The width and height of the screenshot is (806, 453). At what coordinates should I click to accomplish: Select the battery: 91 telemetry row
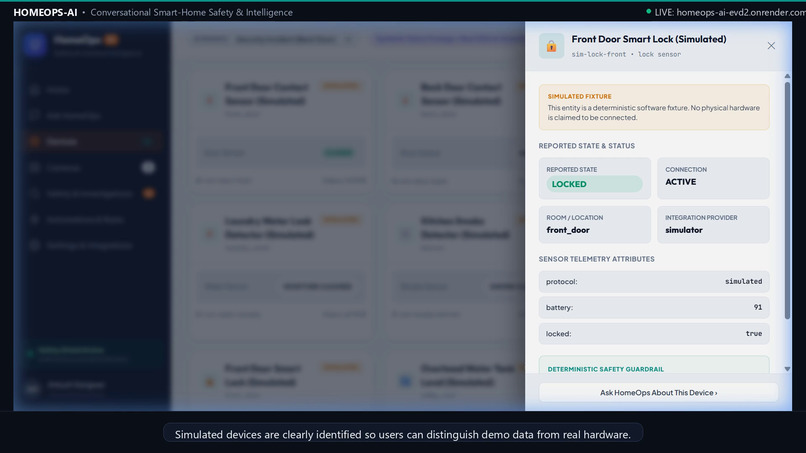[x=654, y=307]
